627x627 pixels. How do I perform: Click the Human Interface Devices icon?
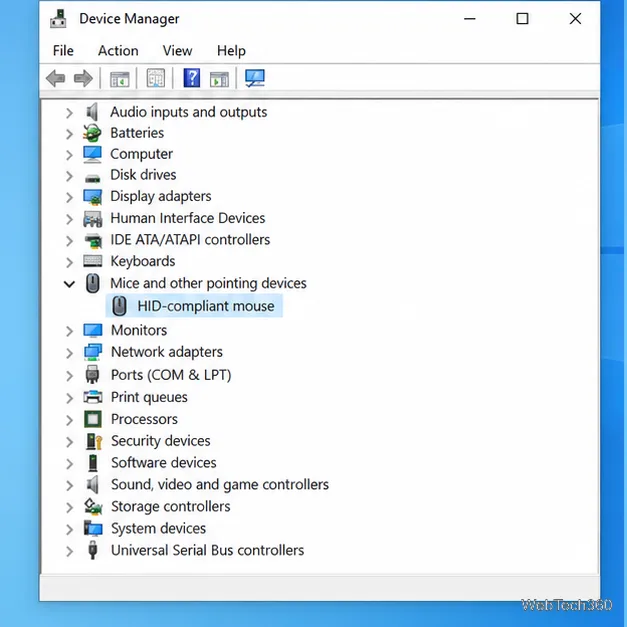tap(92, 219)
